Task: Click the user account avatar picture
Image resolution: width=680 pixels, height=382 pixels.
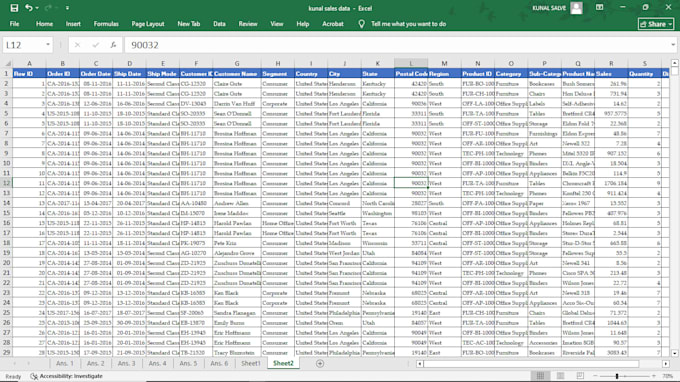Action: tap(576, 8)
